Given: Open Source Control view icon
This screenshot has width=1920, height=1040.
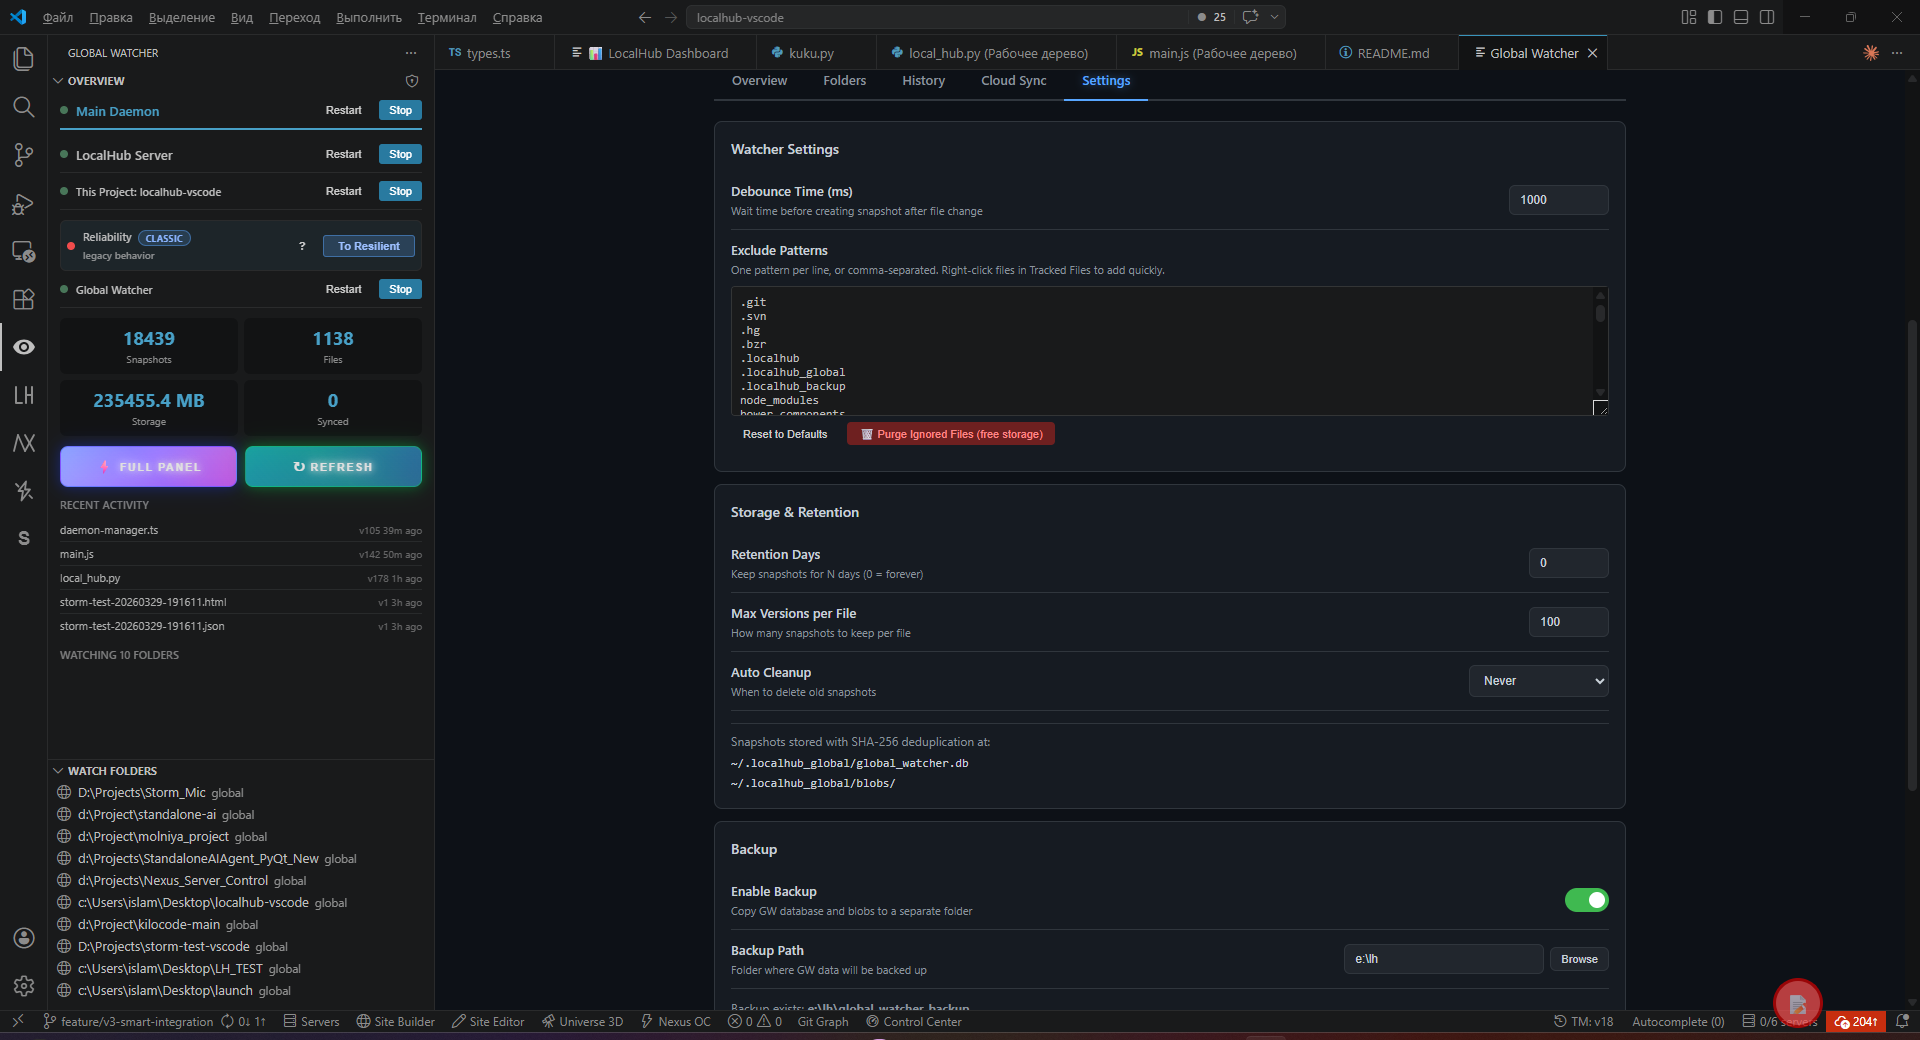Looking at the screenshot, I should (x=23, y=155).
